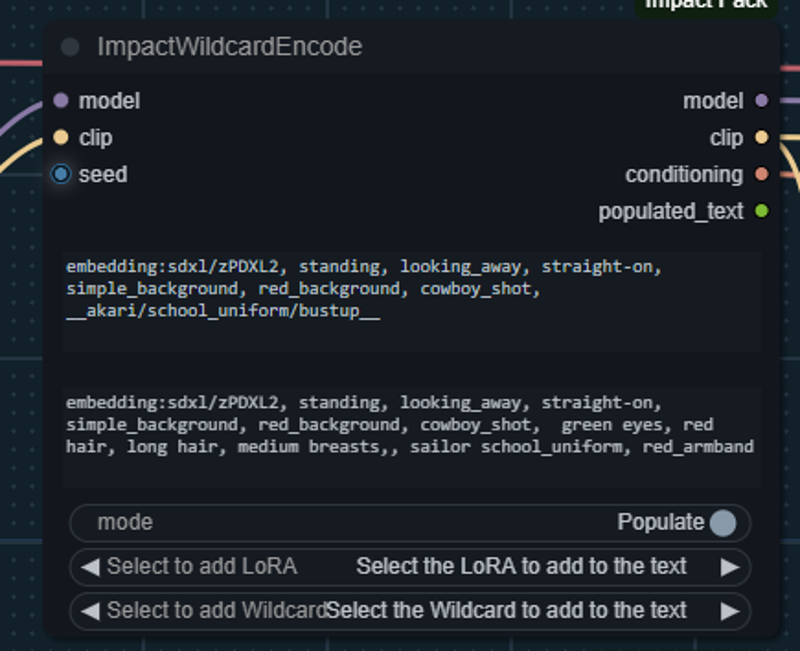Collapse node using gray title dot

click(70, 47)
